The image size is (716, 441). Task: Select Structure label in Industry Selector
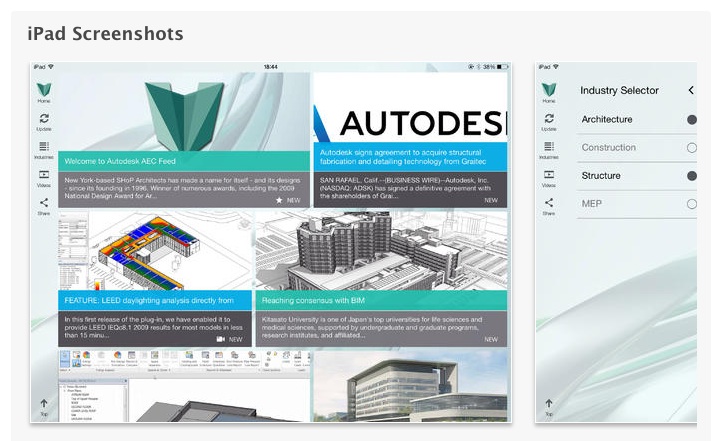pos(601,176)
